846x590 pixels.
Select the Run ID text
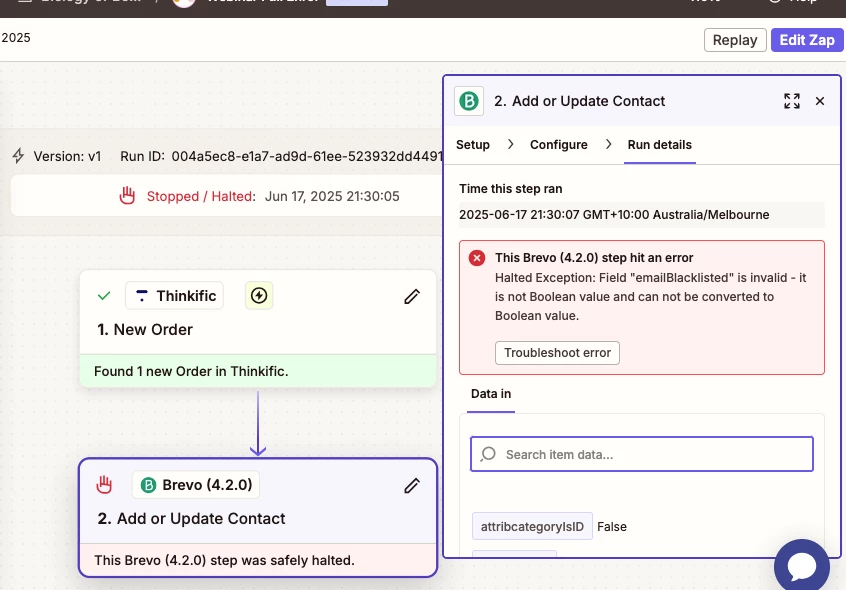(x=281, y=156)
